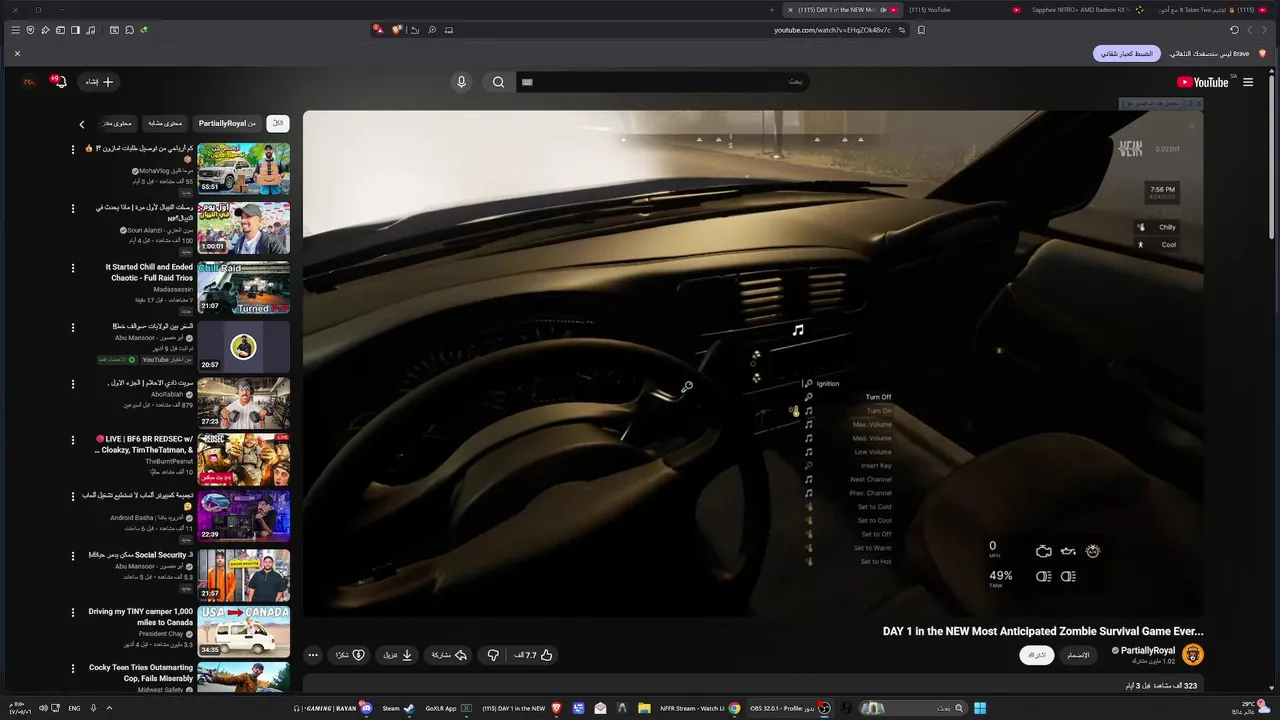The height and width of the screenshot is (720, 1280).
Task: Open the 1:00:01 Soun Alanzi video thumbnail
Action: 243,228
